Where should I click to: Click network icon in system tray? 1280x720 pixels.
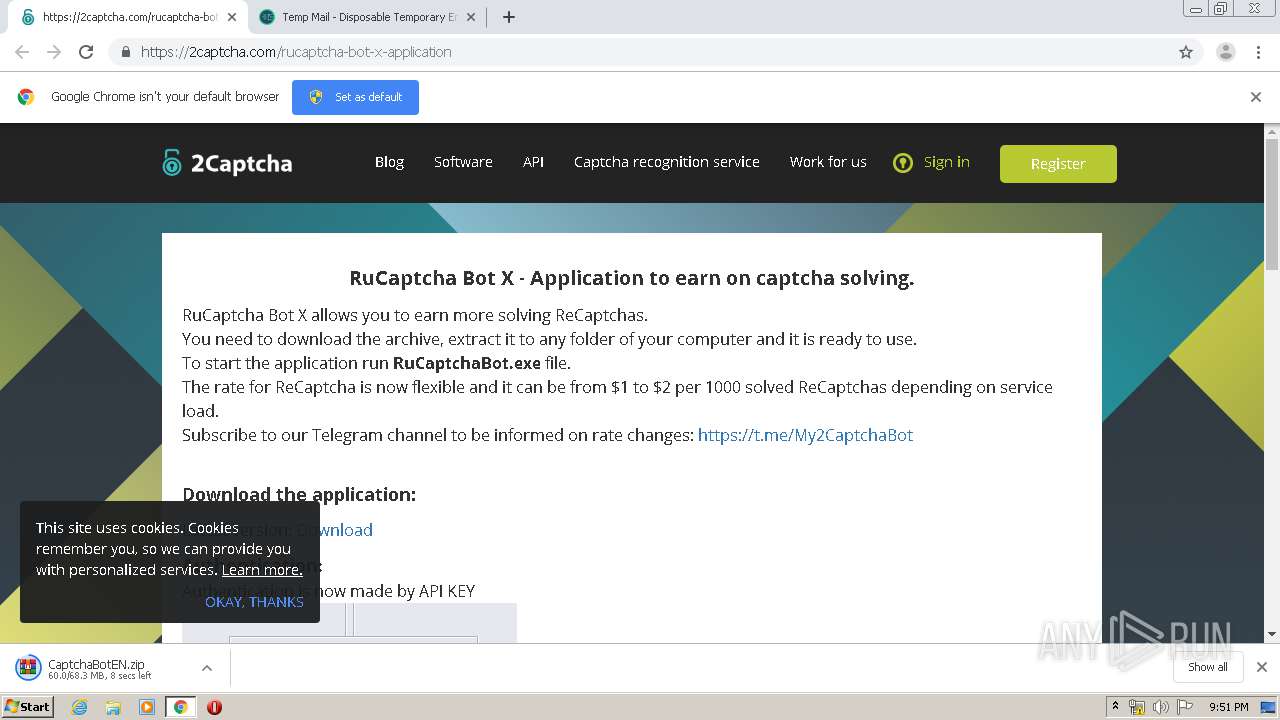pyautogui.click(x=1137, y=707)
